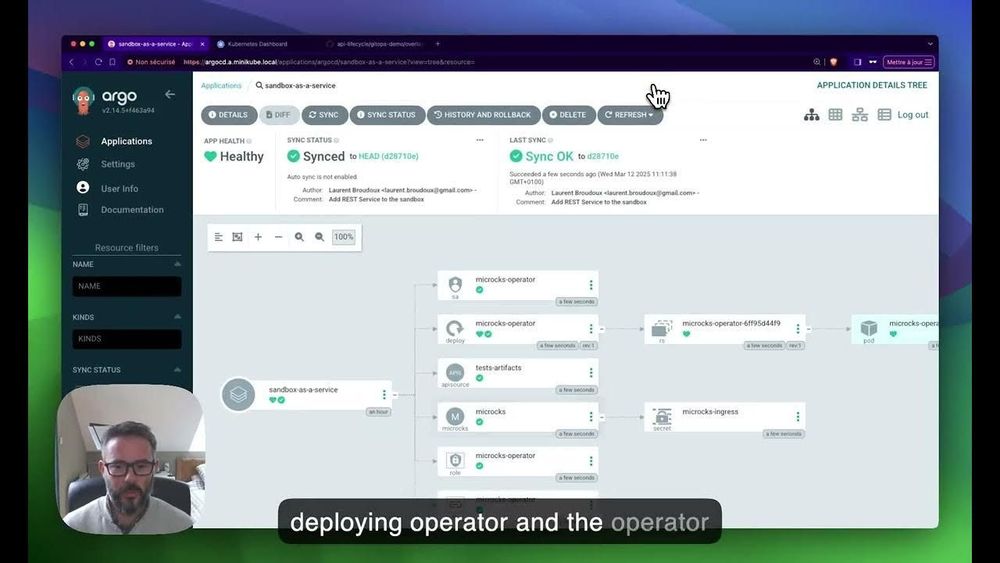Select the apisource icon for tests-artifacts
1000x563 pixels.
[455, 372]
